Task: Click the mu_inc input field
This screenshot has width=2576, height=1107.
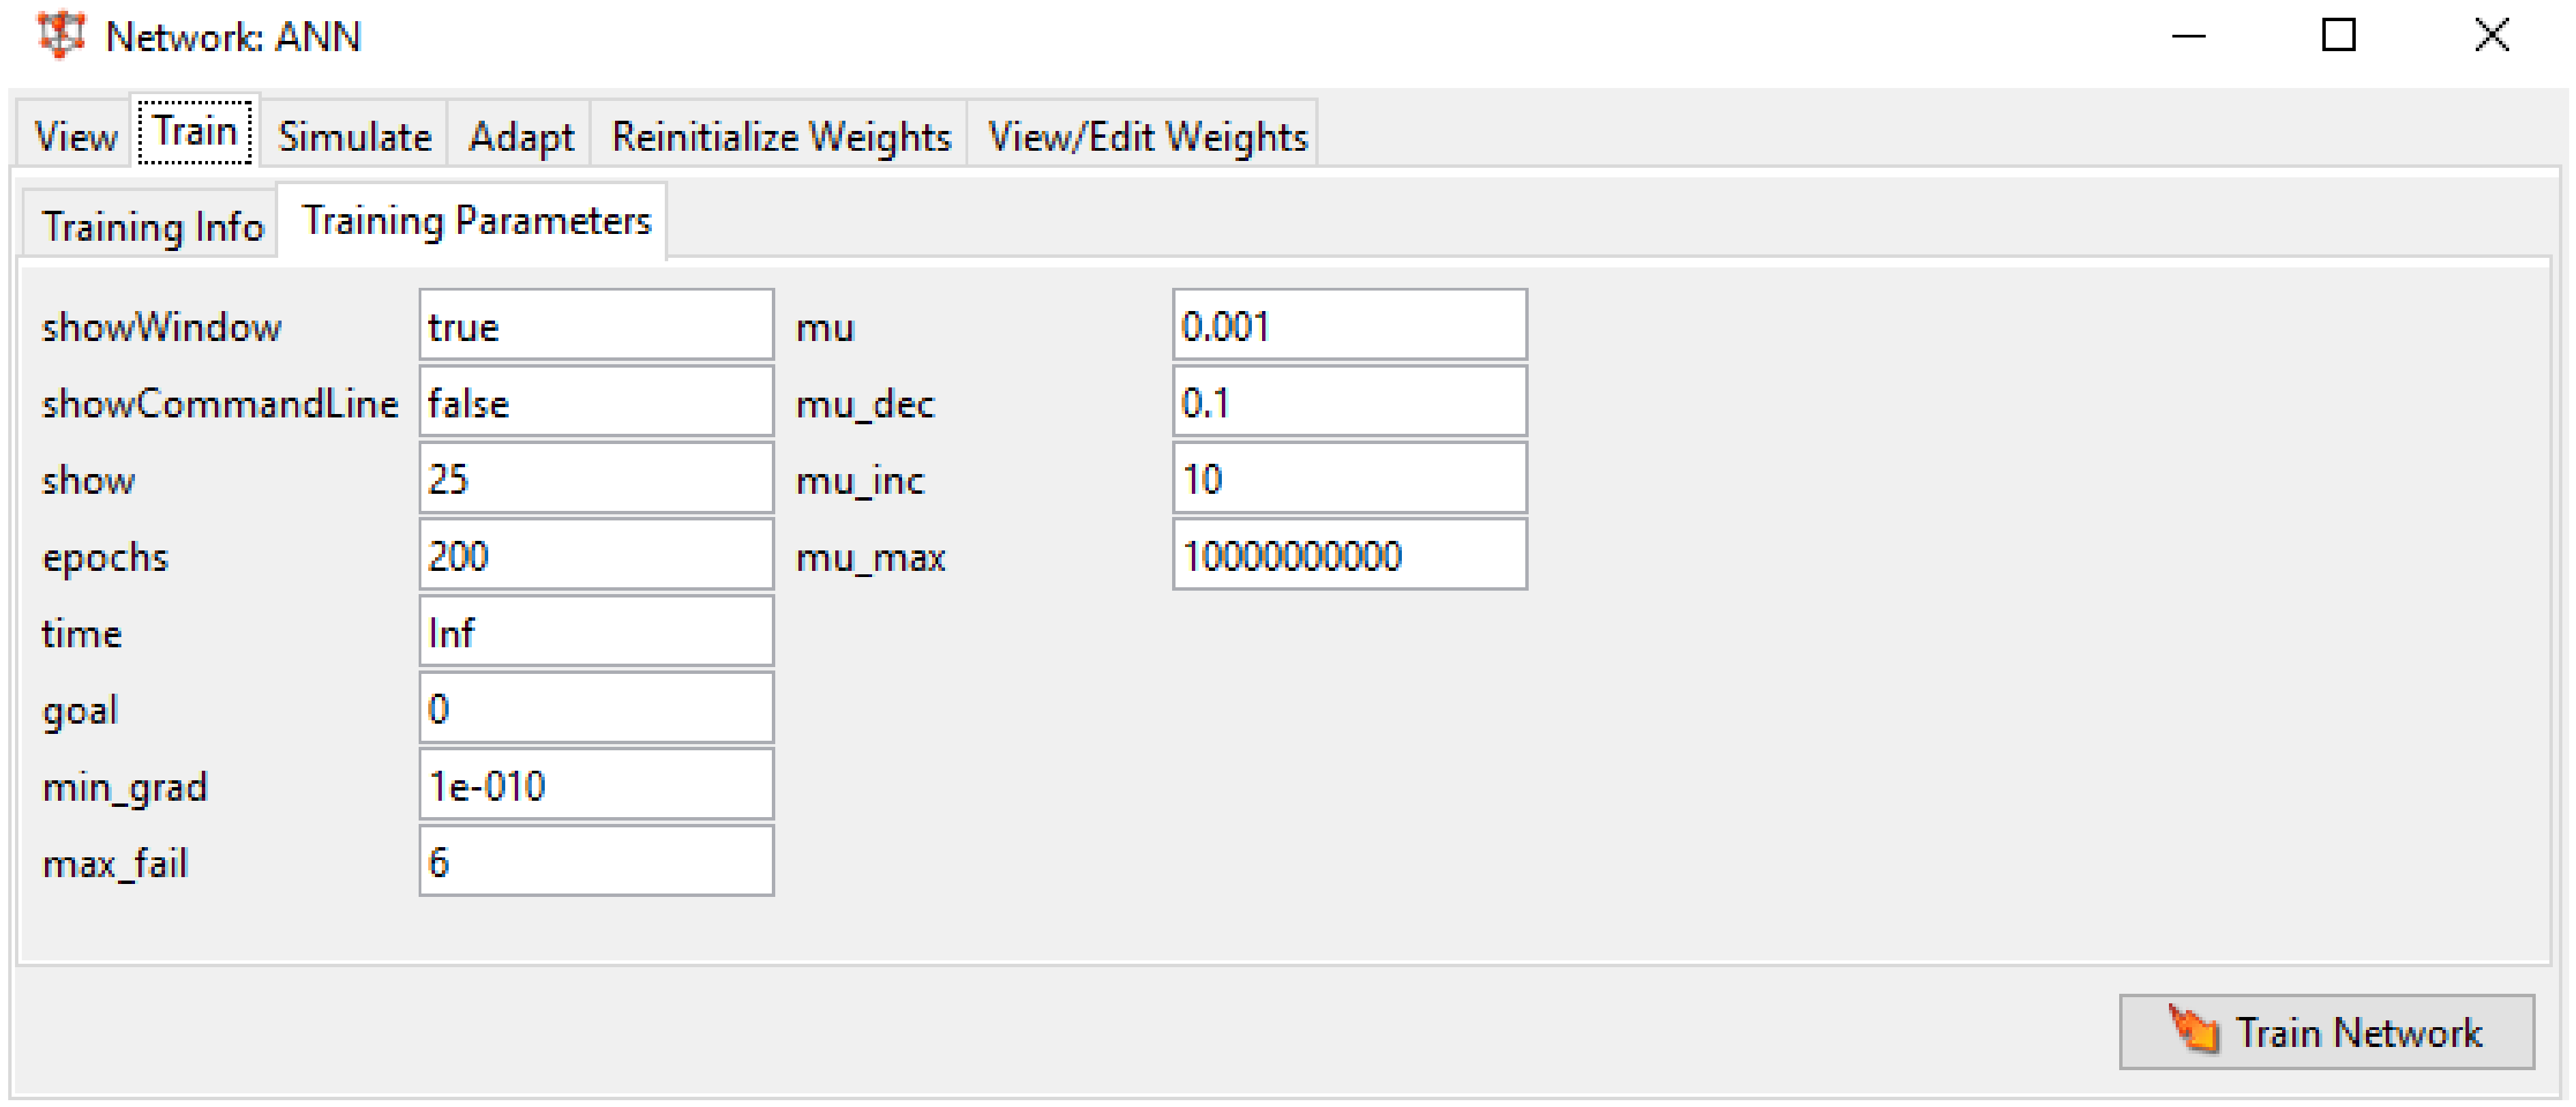Action: (1349, 479)
